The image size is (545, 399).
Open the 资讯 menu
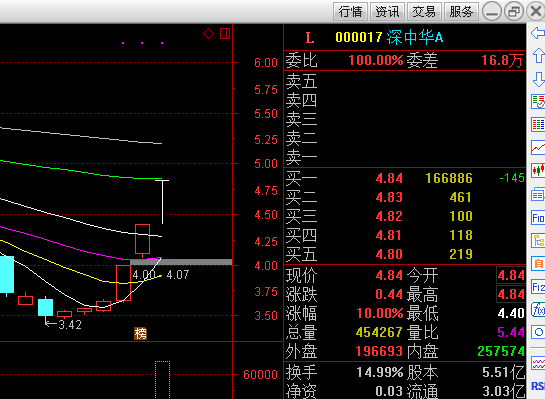tap(387, 11)
